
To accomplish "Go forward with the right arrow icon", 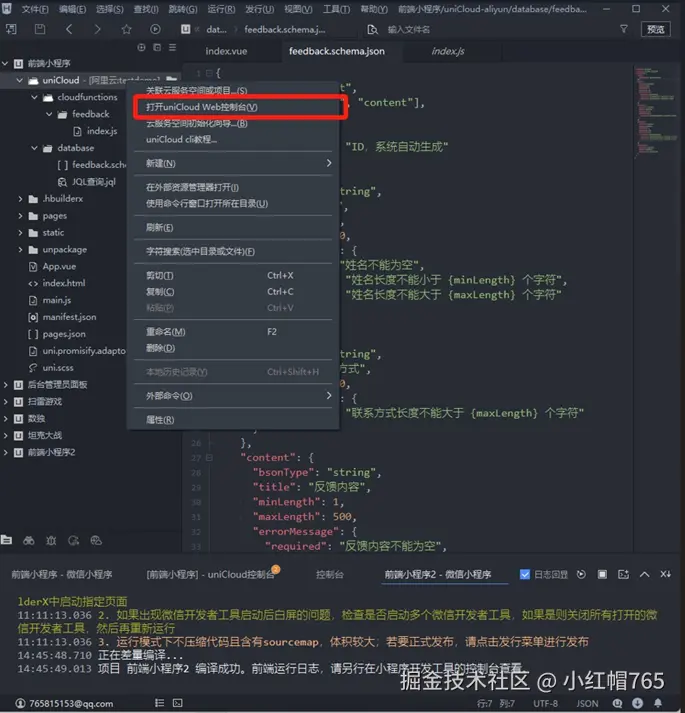I will 97,29.
